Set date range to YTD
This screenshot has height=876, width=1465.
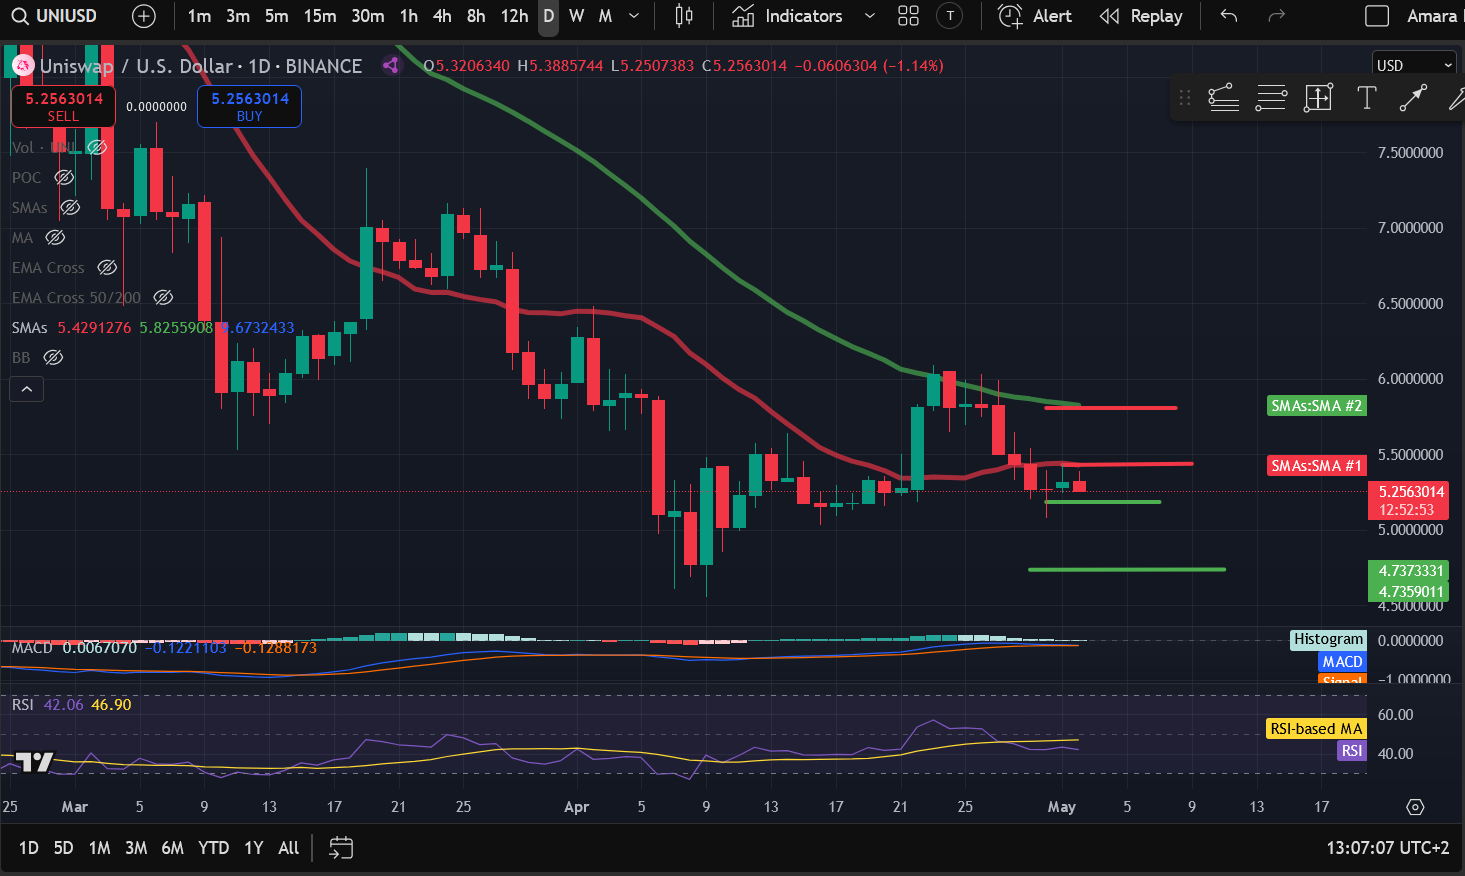coord(213,848)
